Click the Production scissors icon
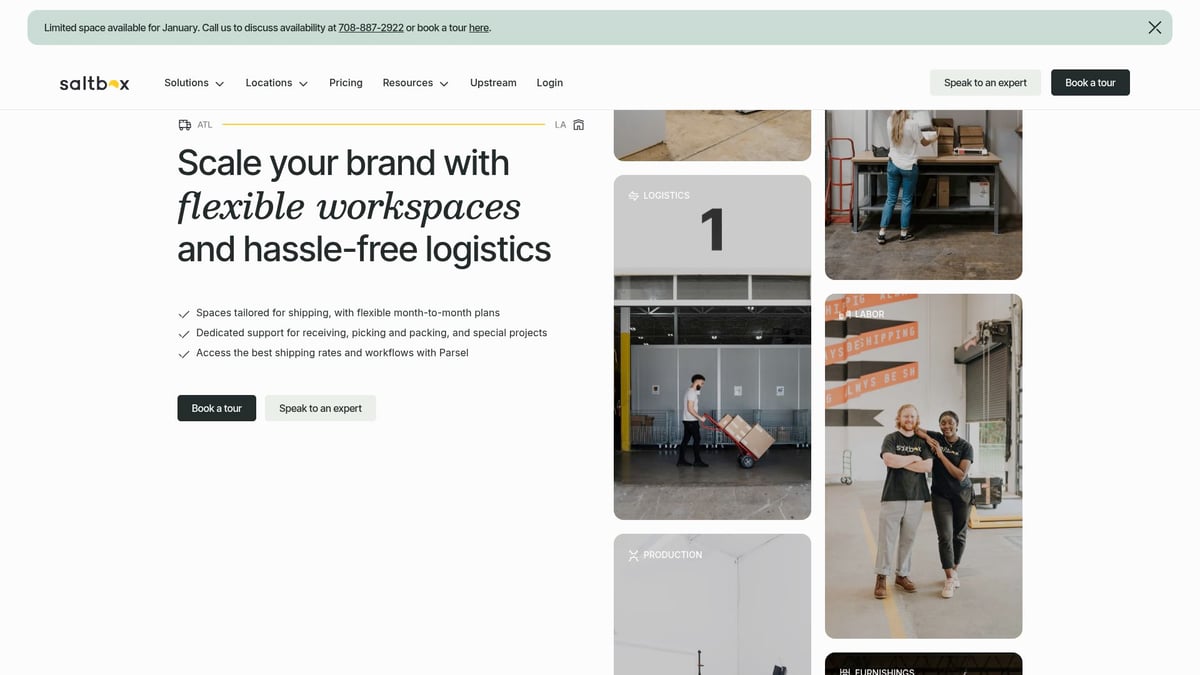The image size is (1200, 675). pyautogui.click(x=632, y=554)
